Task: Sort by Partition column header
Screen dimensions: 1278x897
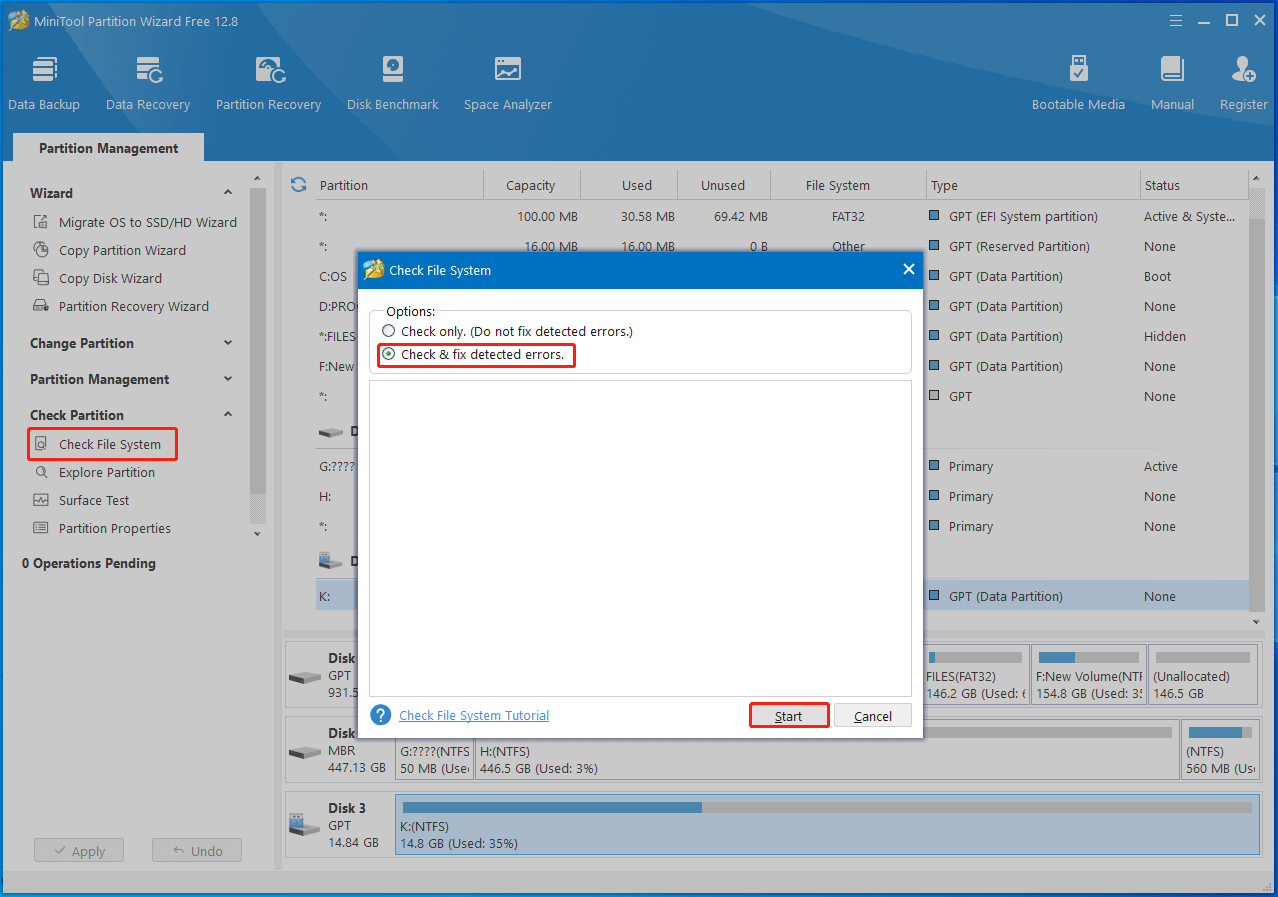Action: [x=399, y=185]
